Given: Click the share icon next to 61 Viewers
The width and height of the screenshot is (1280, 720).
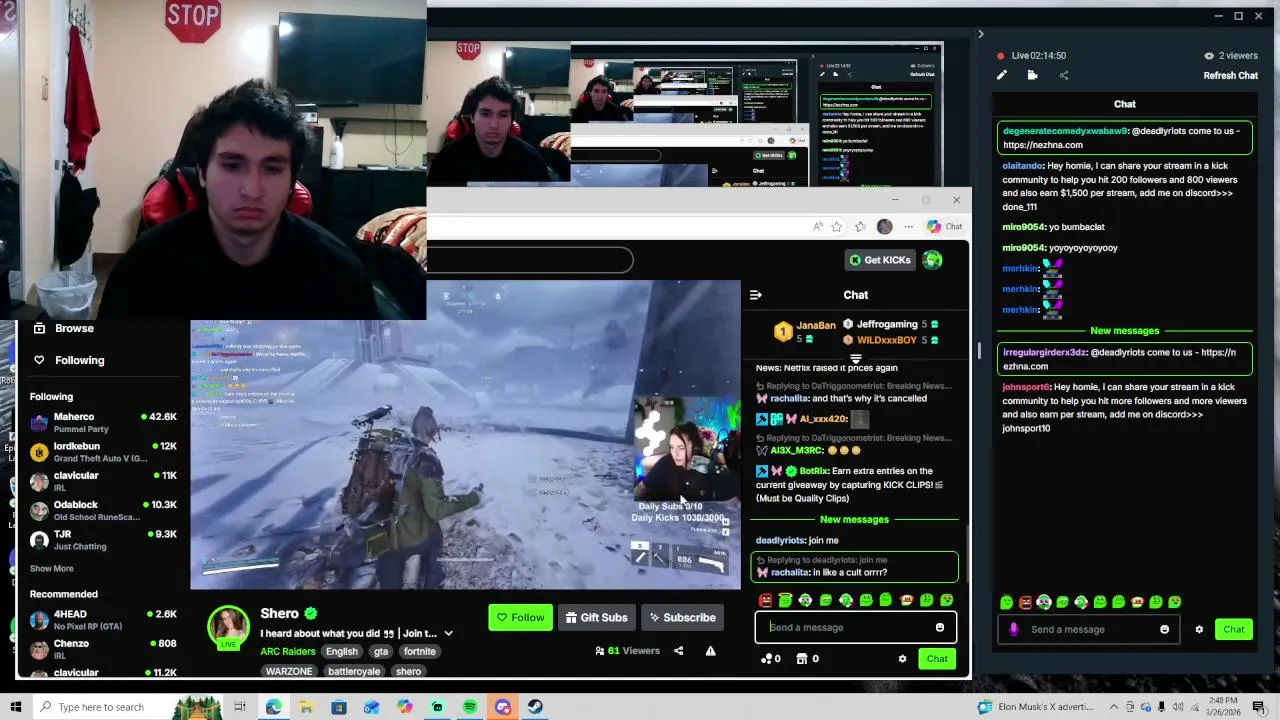Looking at the screenshot, I should (678, 651).
